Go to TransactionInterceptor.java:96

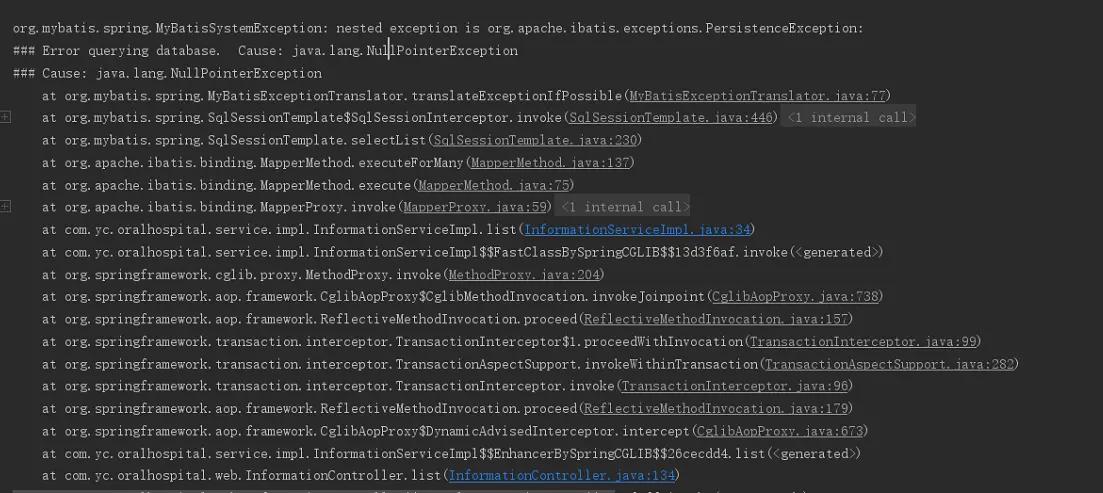tap(735, 386)
